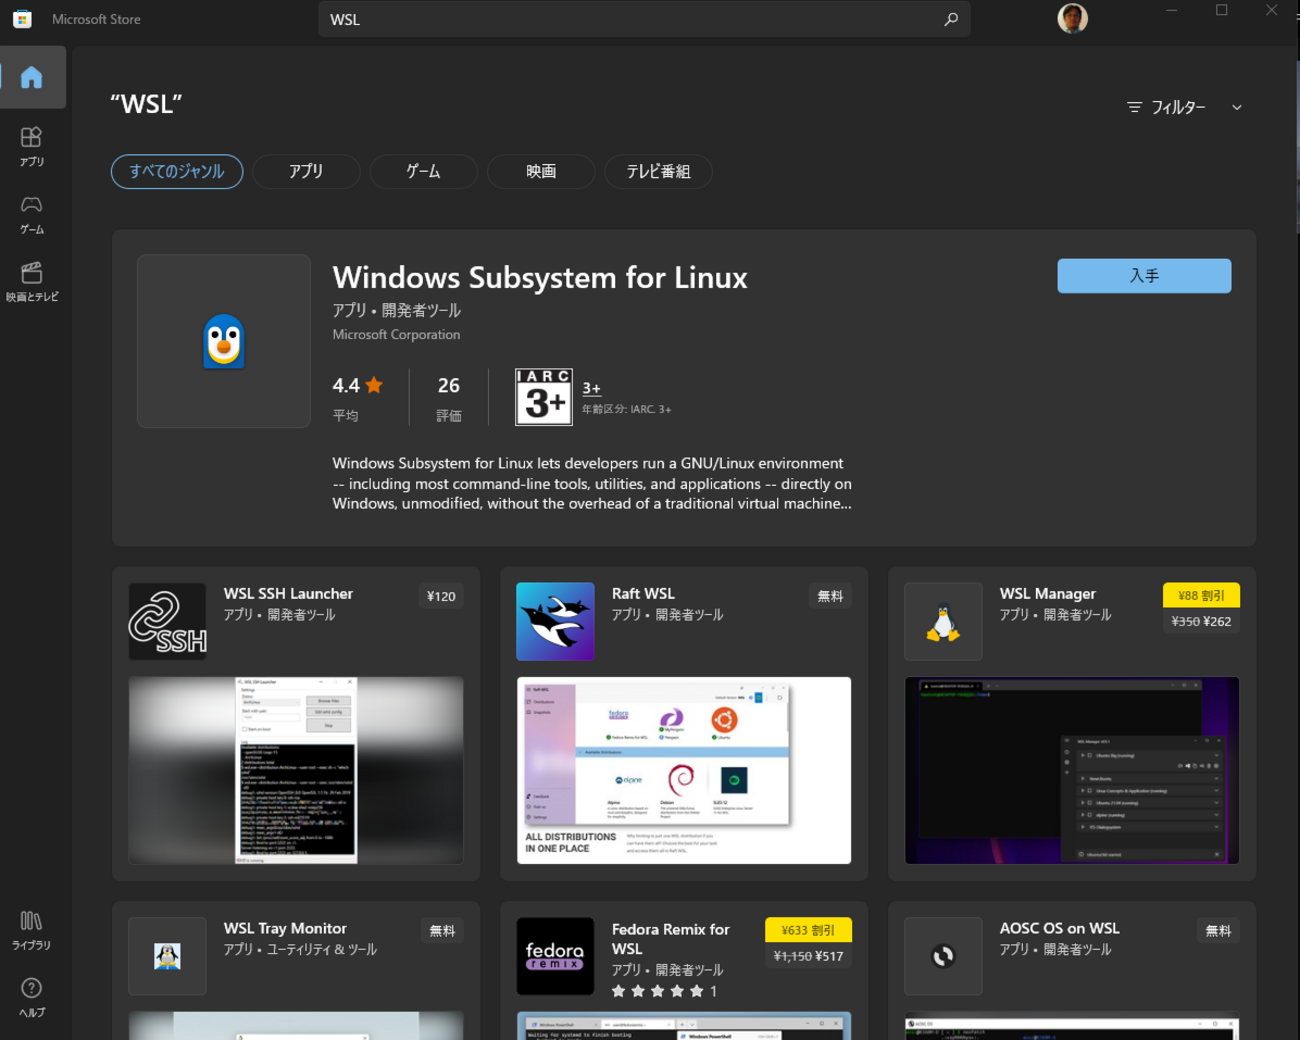
Task: Click the 無料 label on AOSC OS
Action: click(x=1218, y=931)
